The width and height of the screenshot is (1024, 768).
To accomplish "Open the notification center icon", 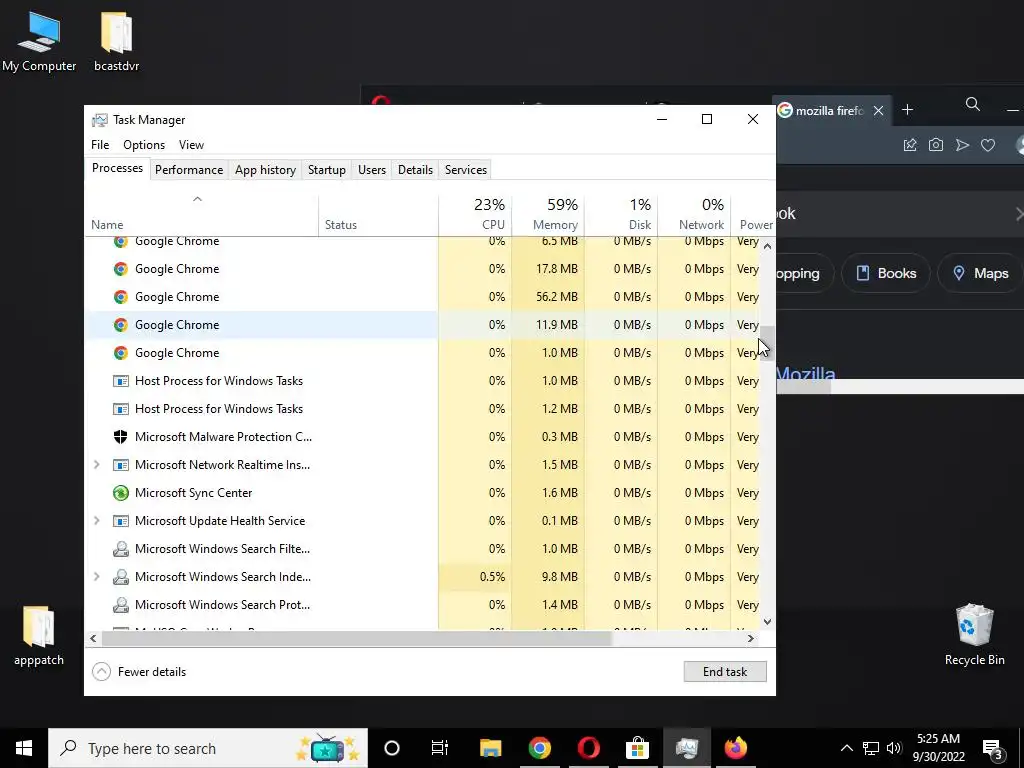I will pyautogui.click(x=992, y=748).
